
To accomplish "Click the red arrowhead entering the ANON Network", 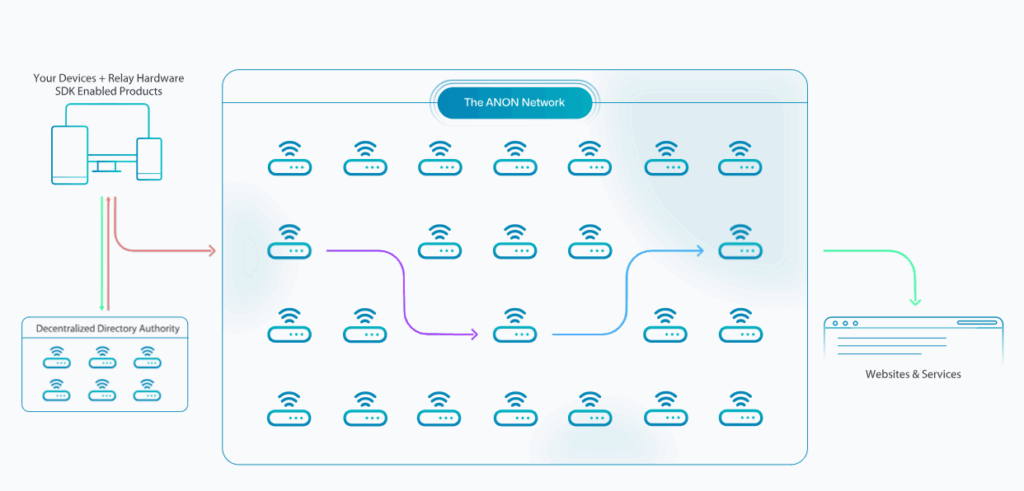I will pos(211,250).
